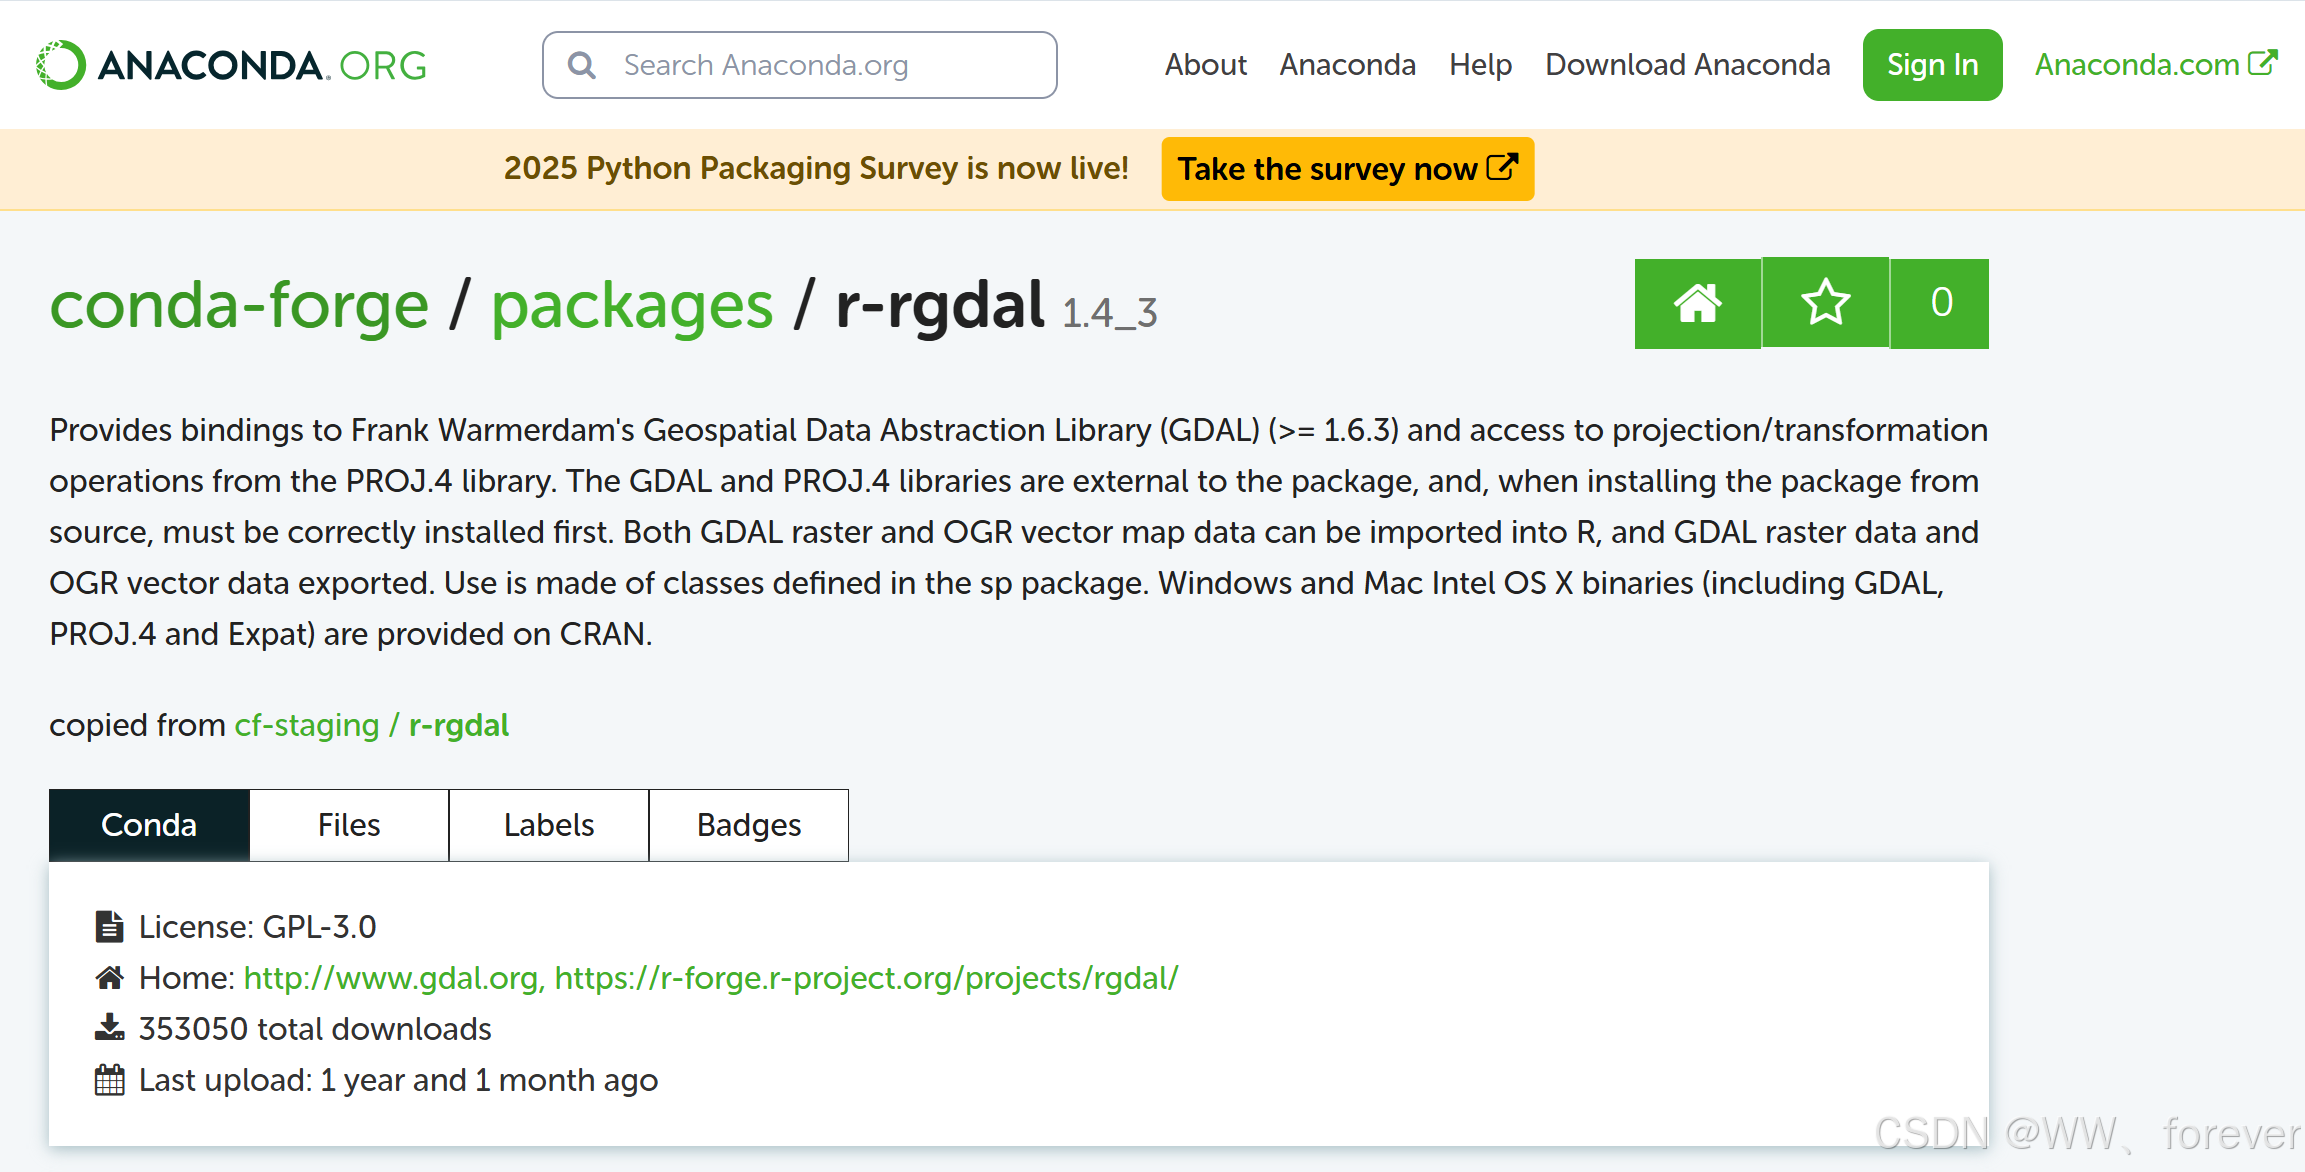The width and height of the screenshot is (2305, 1172).
Task: Click the external-link icon on Anaconda.com
Action: click(2262, 62)
